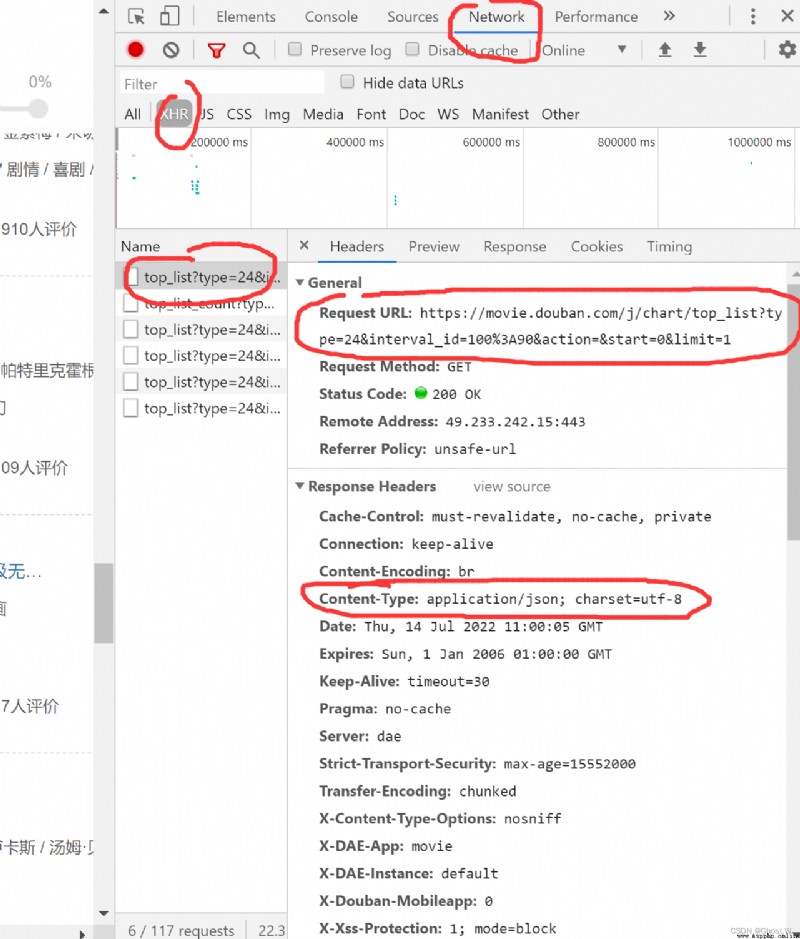The width and height of the screenshot is (800, 939).
Task: Show the Preview detail tab
Action: point(434,246)
